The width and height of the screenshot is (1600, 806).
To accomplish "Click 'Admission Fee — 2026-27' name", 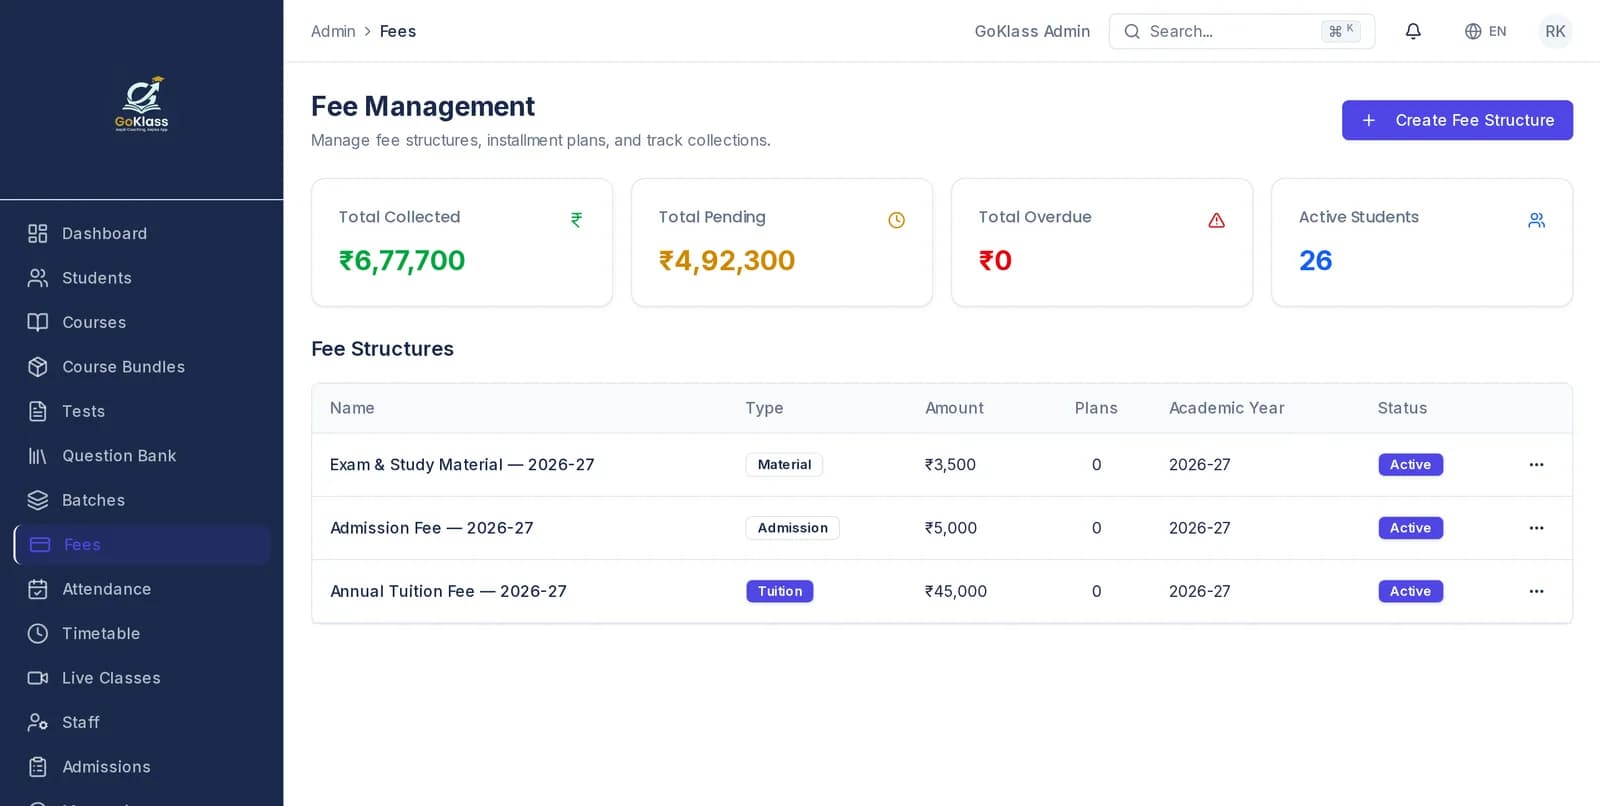I will [x=431, y=528].
